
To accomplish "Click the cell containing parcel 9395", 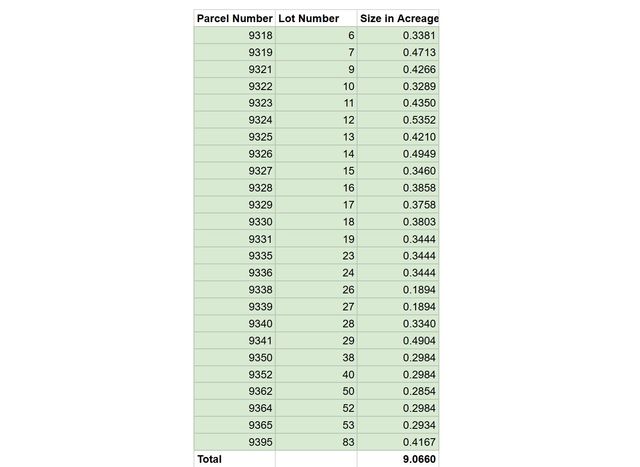I will 234,442.
